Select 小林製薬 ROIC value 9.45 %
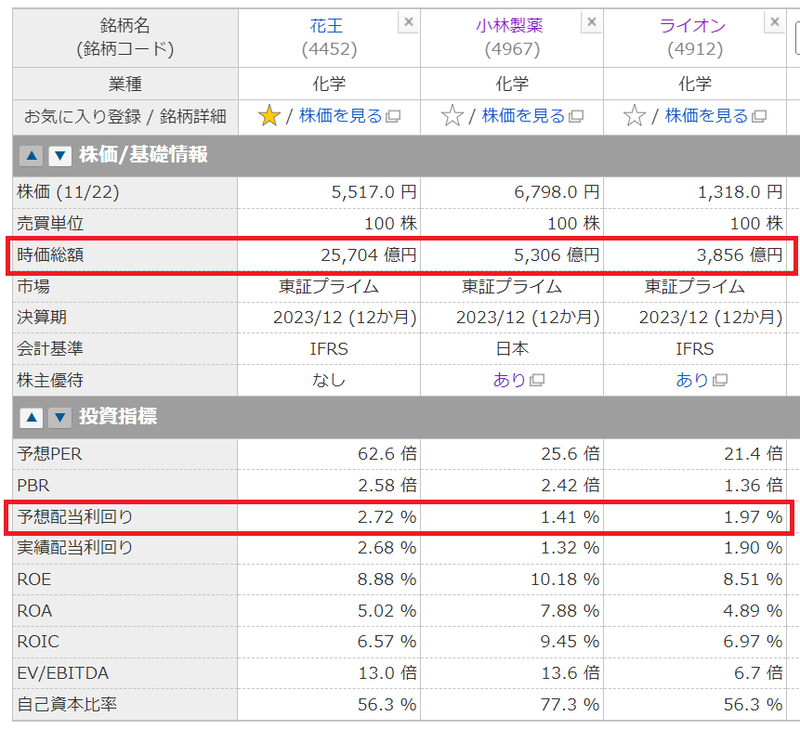 [570, 642]
